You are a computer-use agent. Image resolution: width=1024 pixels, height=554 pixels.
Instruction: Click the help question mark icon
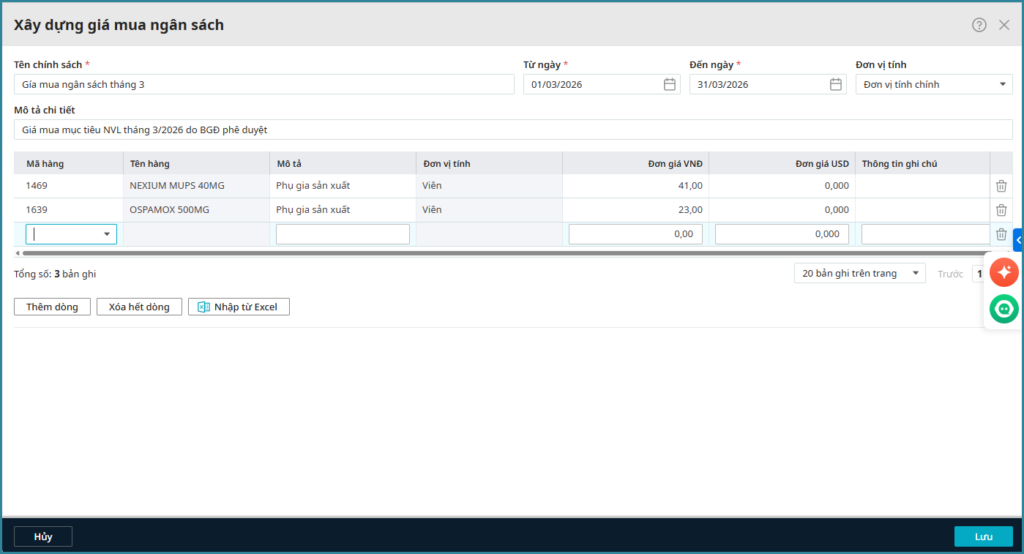tap(979, 25)
